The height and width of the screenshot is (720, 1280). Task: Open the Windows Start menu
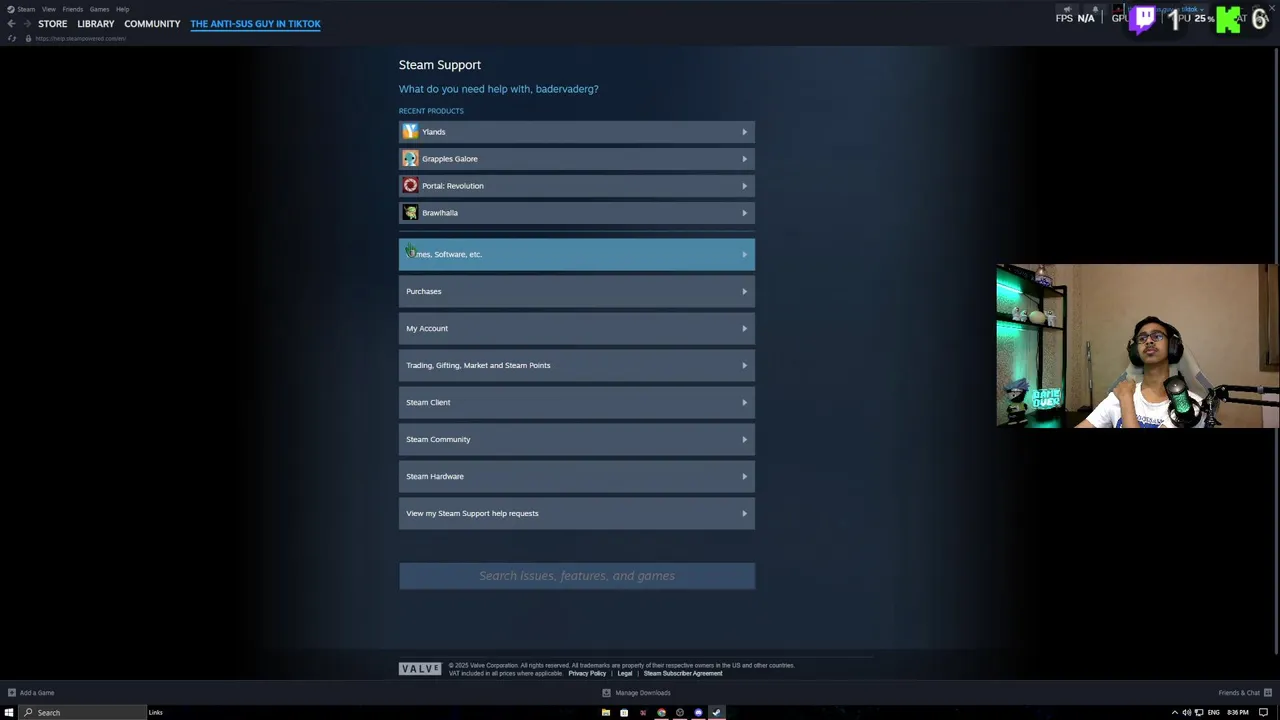(x=9, y=712)
